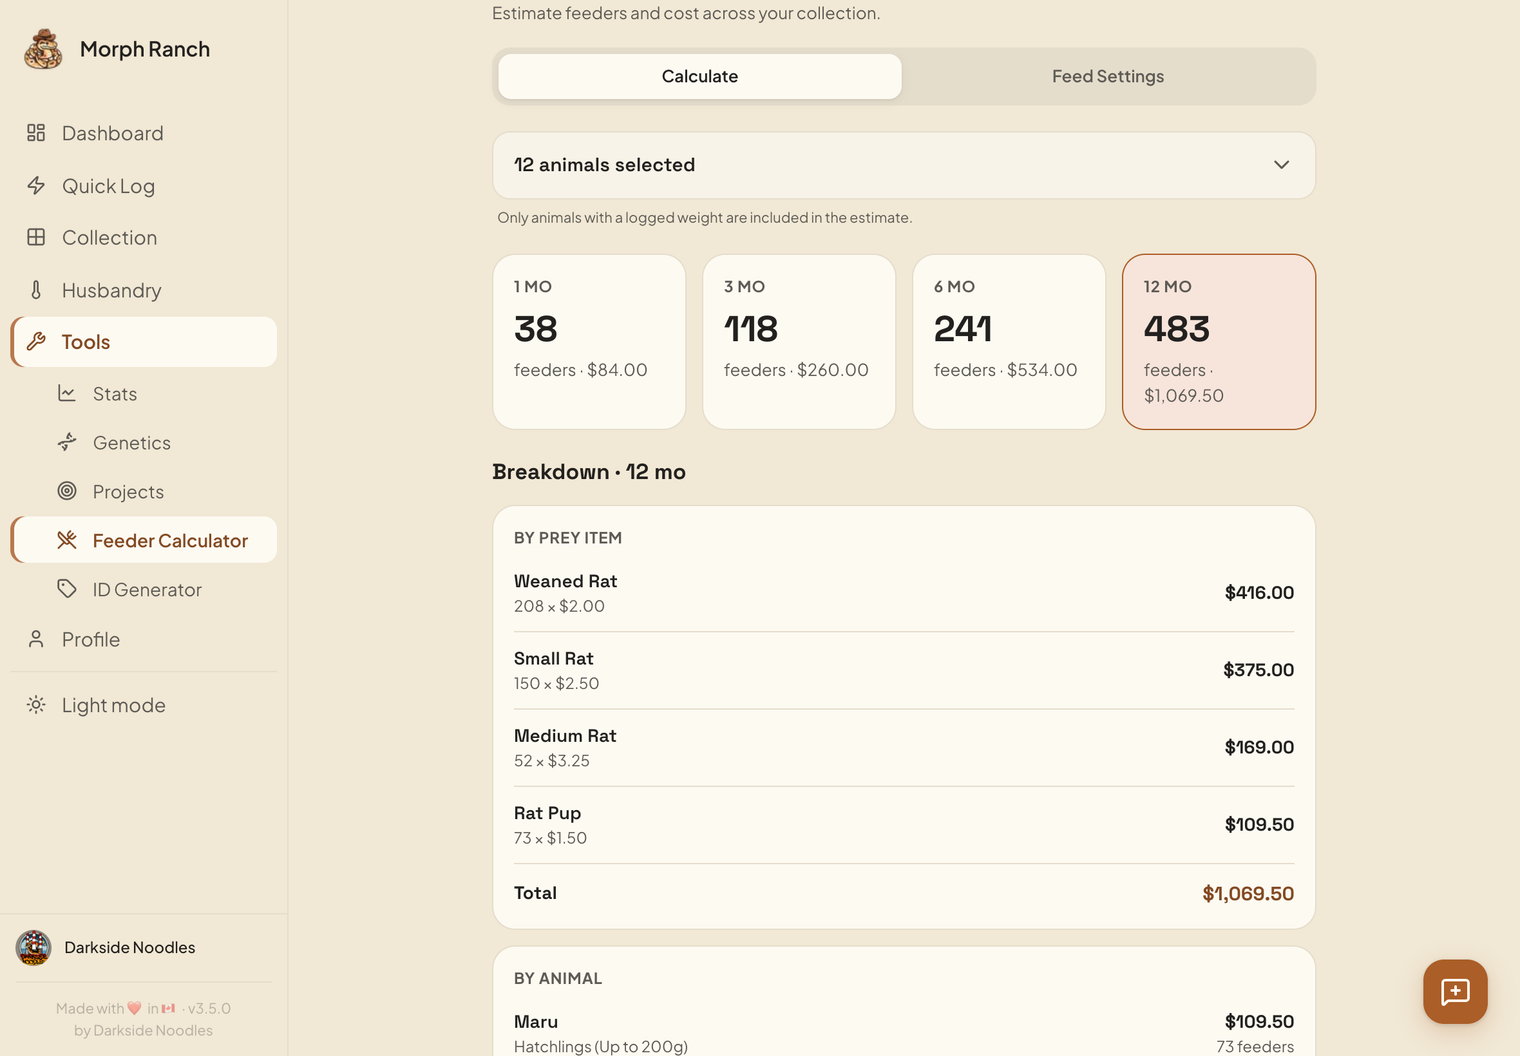Switch to the Feed Settings tab
The image size is (1520, 1056).
[1108, 76]
